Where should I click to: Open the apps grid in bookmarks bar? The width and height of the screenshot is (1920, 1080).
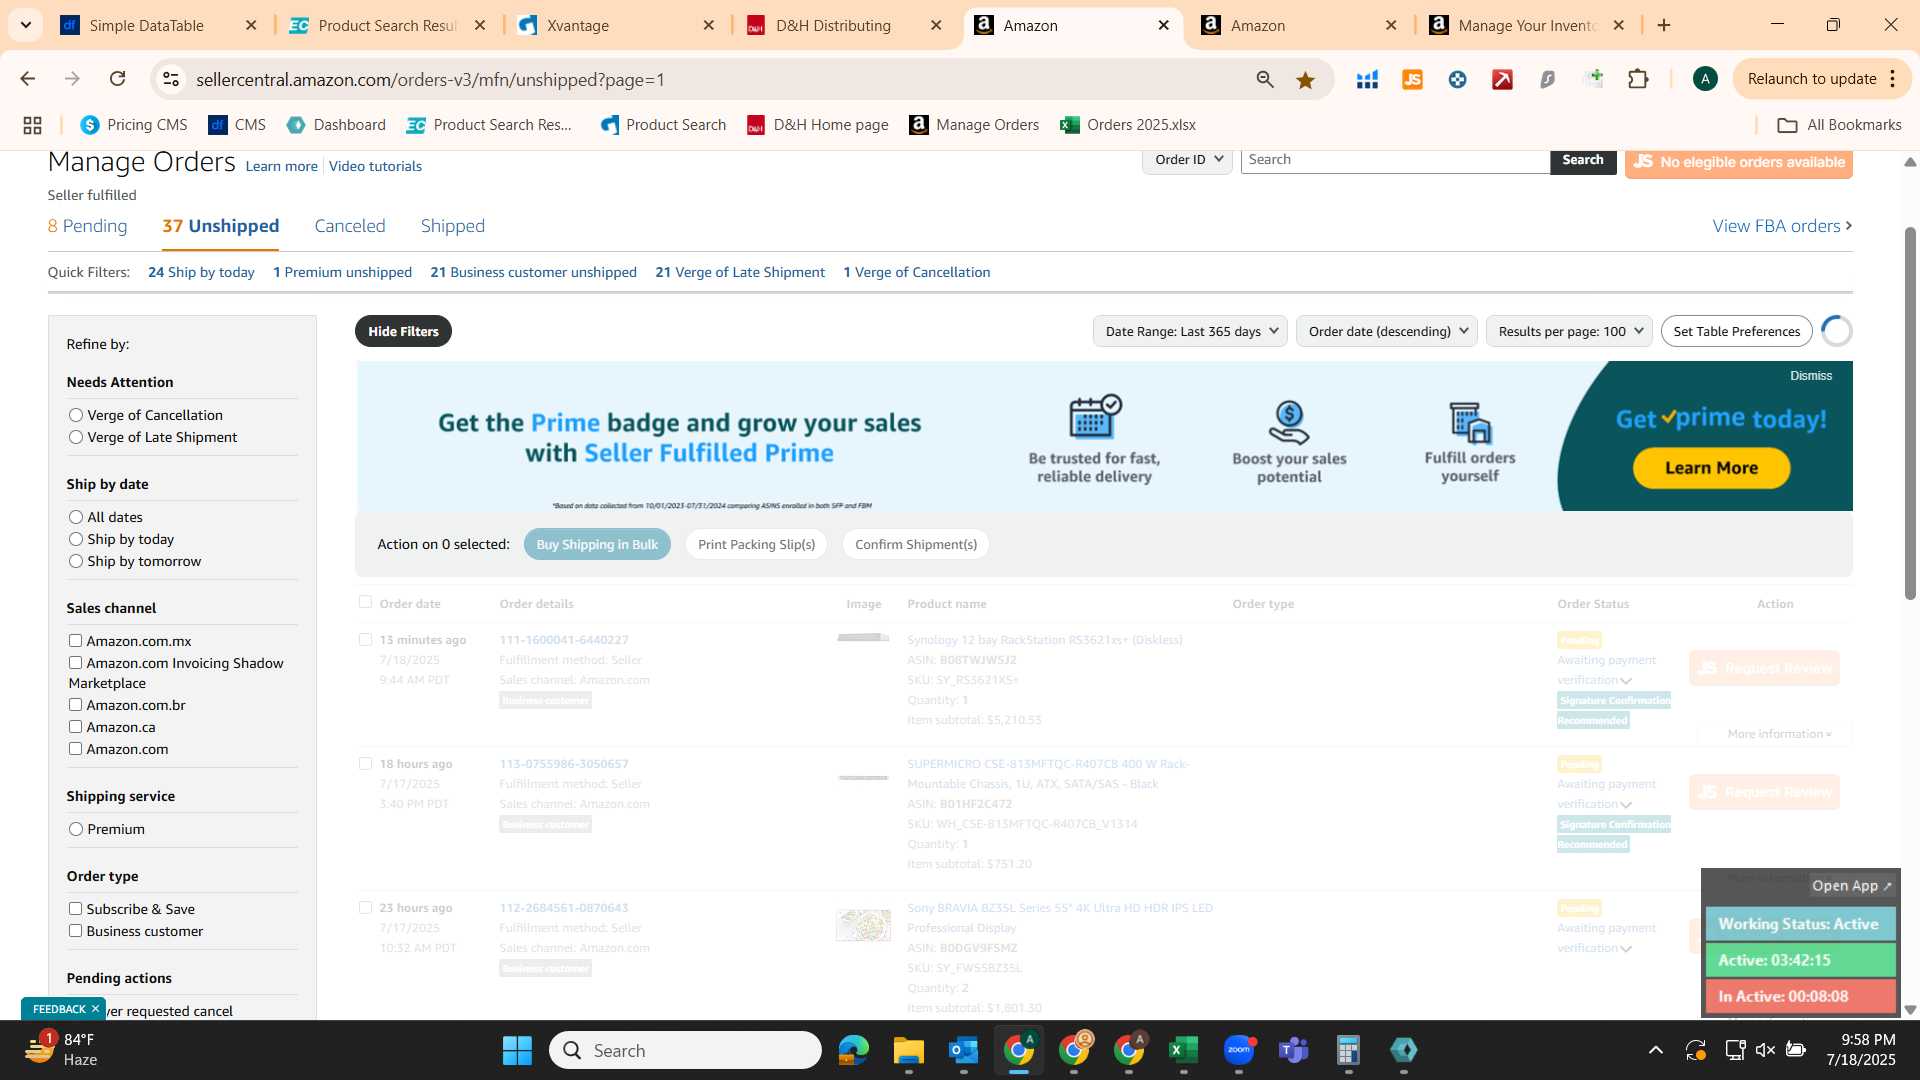coord(32,125)
